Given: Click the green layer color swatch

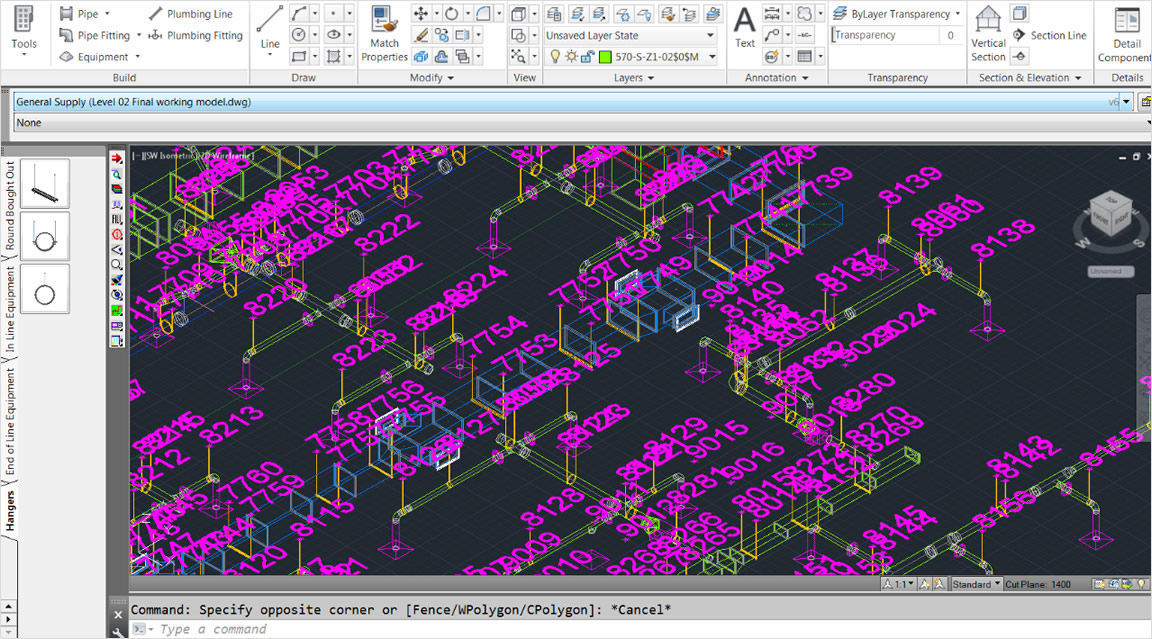Looking at the screenshot, I should tap(605, 57).
